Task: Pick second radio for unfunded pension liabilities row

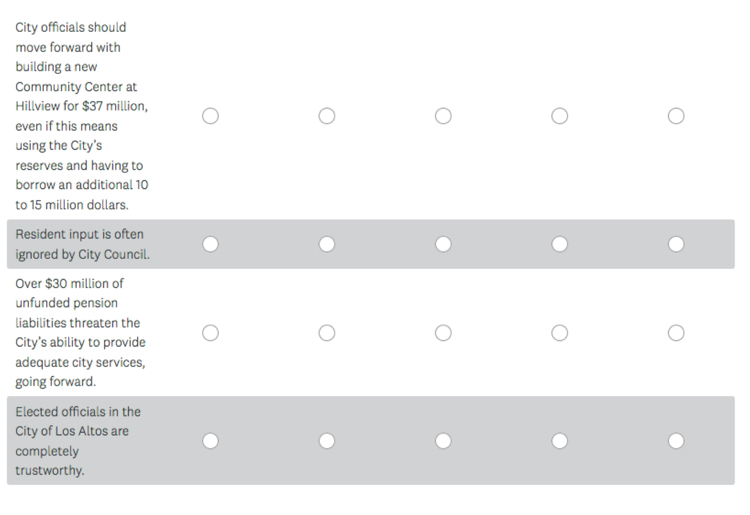Action: (x=327, y=333)
